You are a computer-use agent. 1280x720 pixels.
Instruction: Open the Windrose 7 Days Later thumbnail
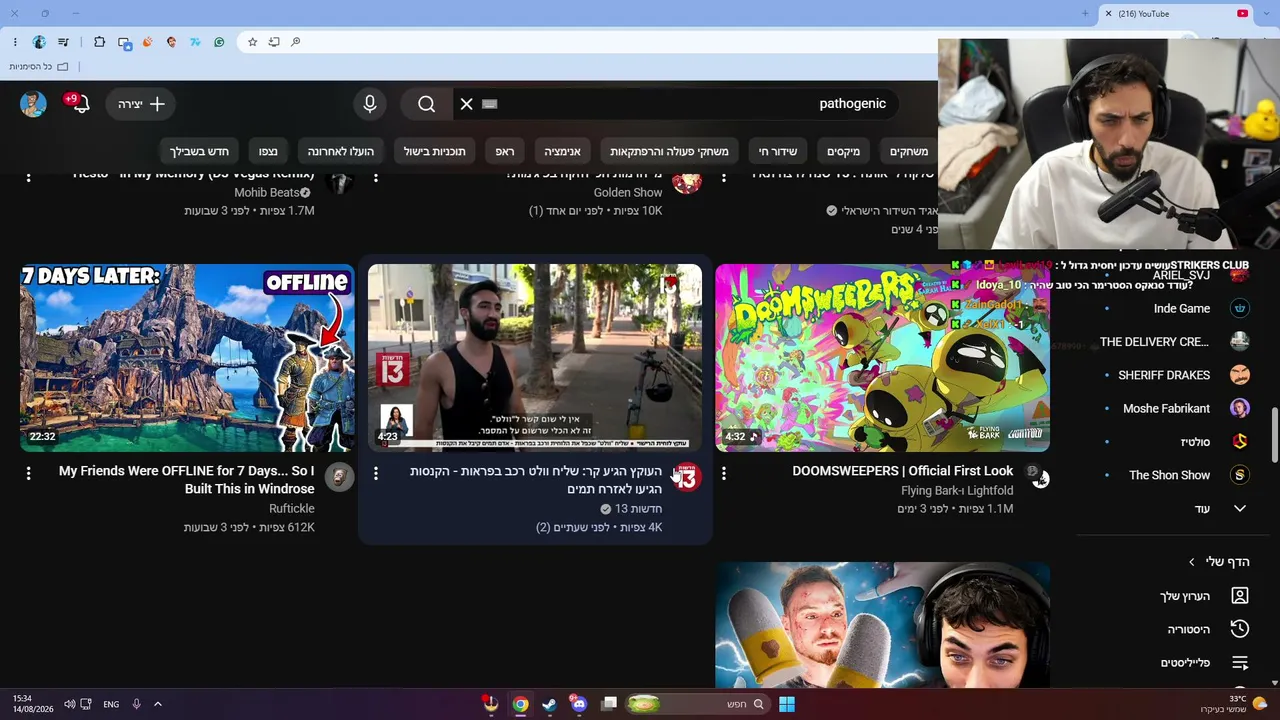(187, 358)
